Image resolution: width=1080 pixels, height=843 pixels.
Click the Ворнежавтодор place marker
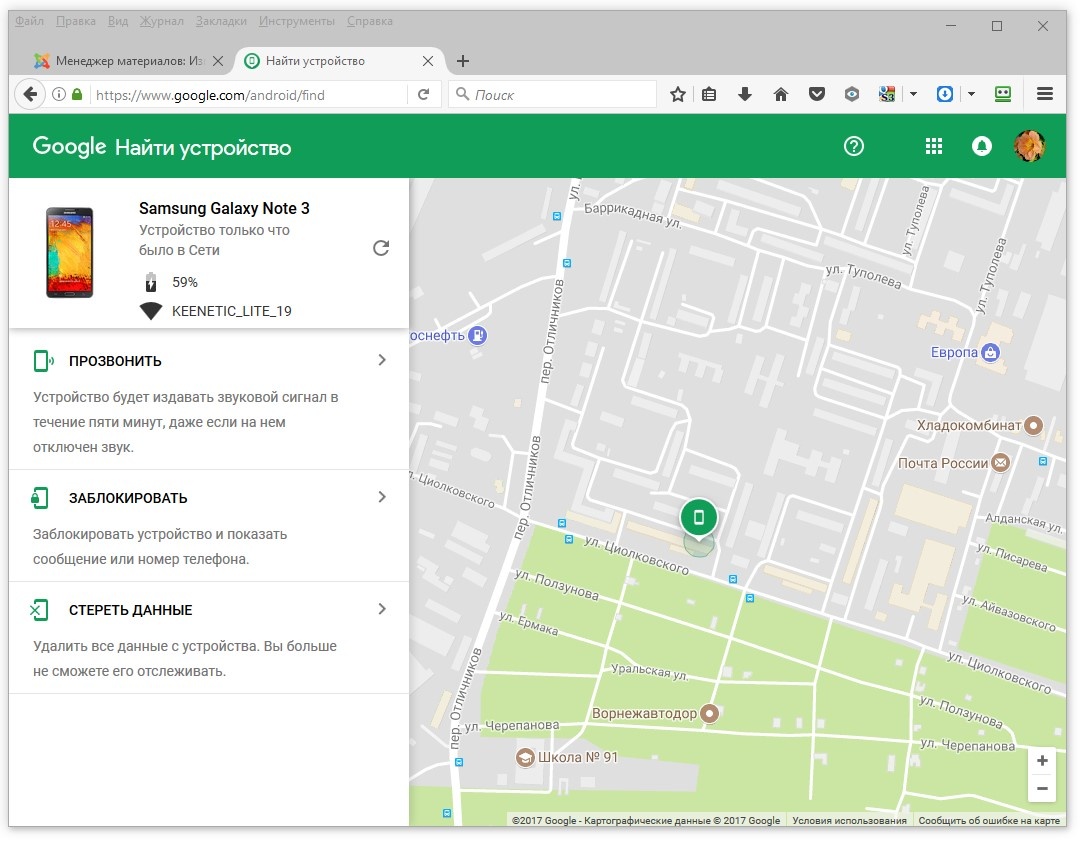709,714
